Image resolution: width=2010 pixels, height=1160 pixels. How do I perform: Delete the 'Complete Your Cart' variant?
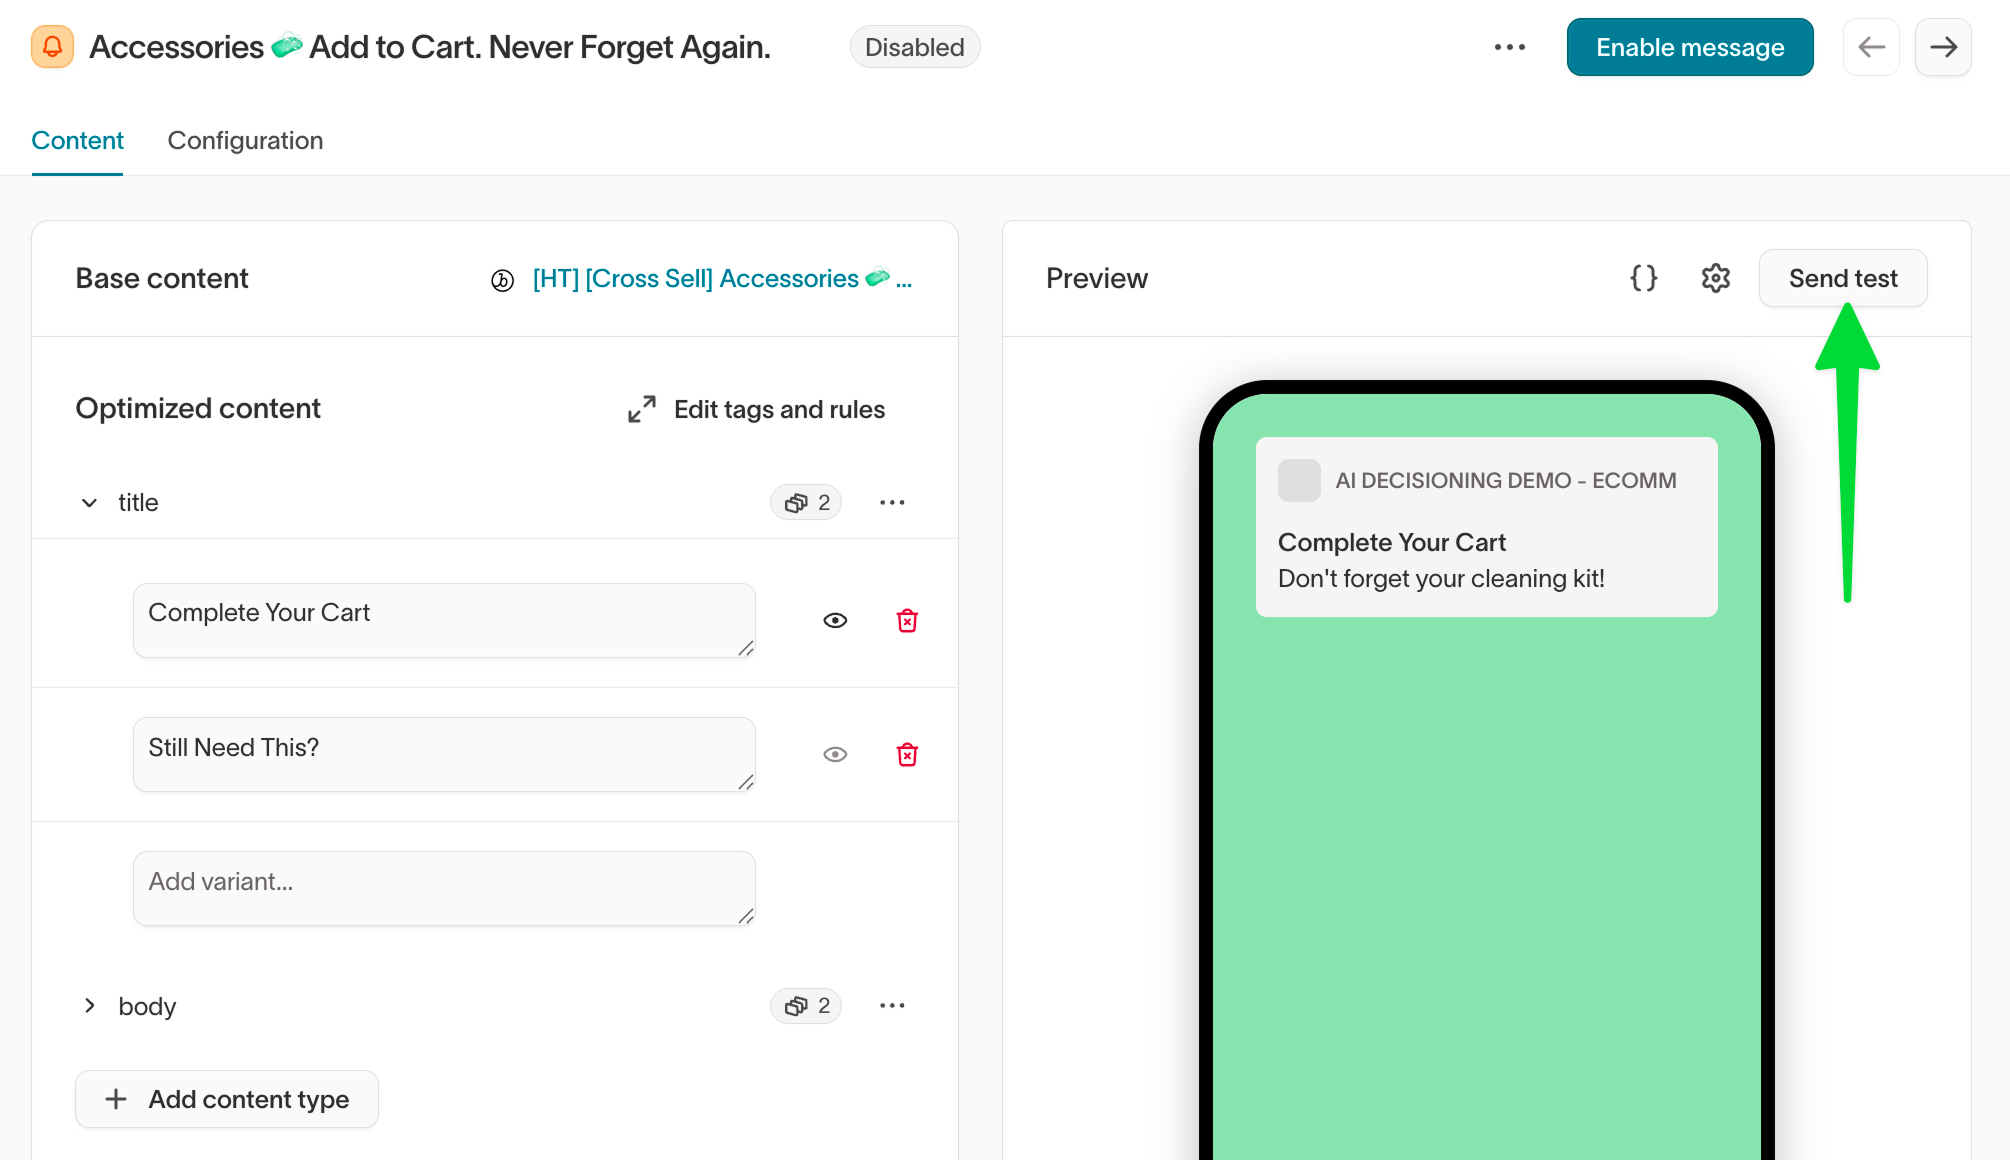click(907, 621)
